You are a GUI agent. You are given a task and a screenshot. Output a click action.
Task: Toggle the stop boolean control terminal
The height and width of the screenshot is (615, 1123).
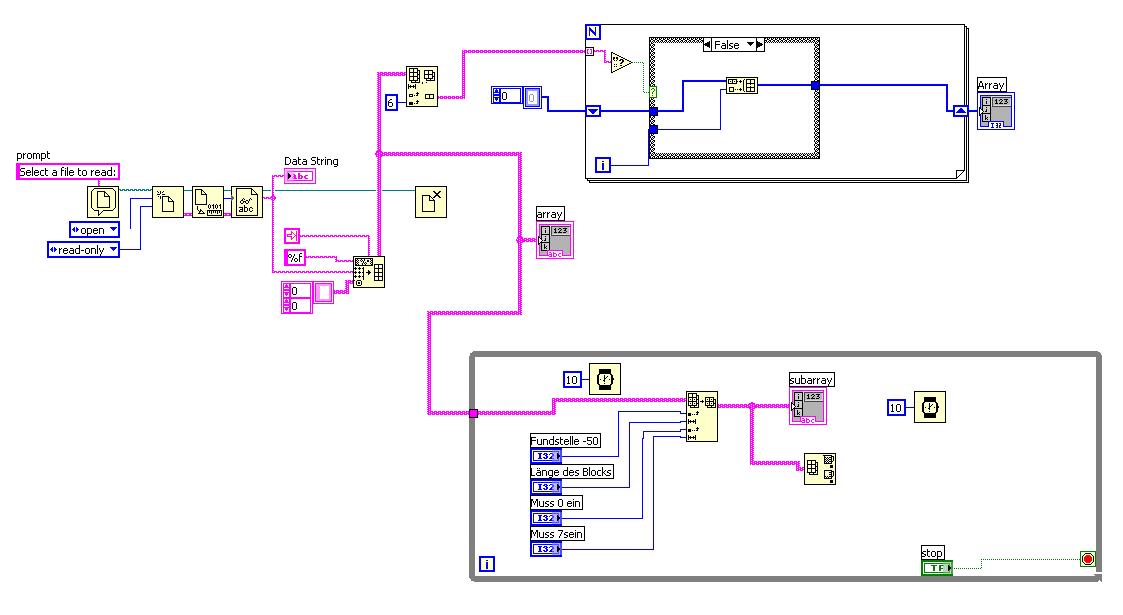click(937, 568)
